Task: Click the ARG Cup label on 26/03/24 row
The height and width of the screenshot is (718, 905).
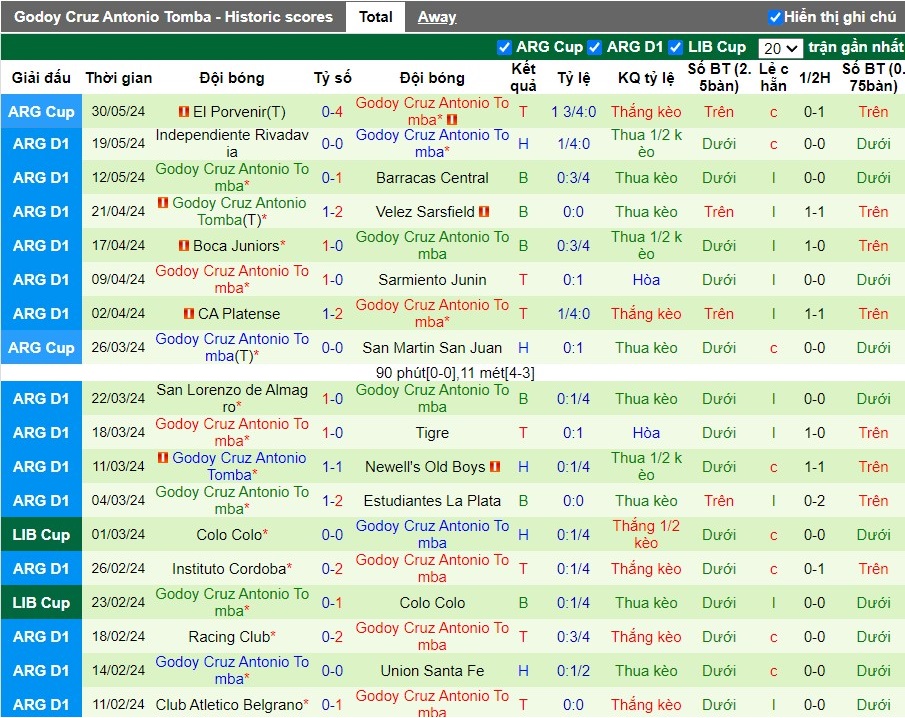Action: 41,347
